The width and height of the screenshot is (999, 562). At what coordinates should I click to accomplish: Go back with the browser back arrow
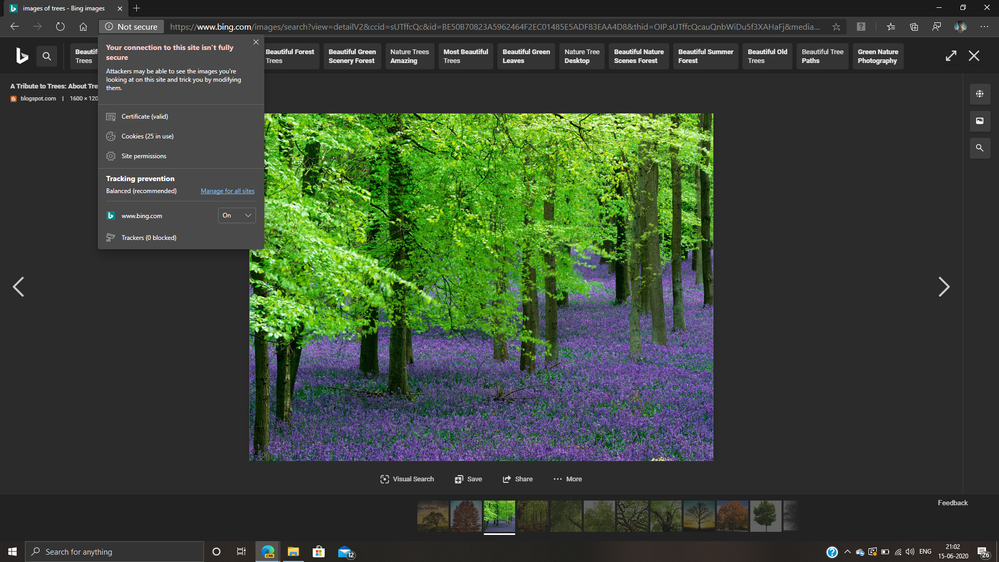(14, 27)
